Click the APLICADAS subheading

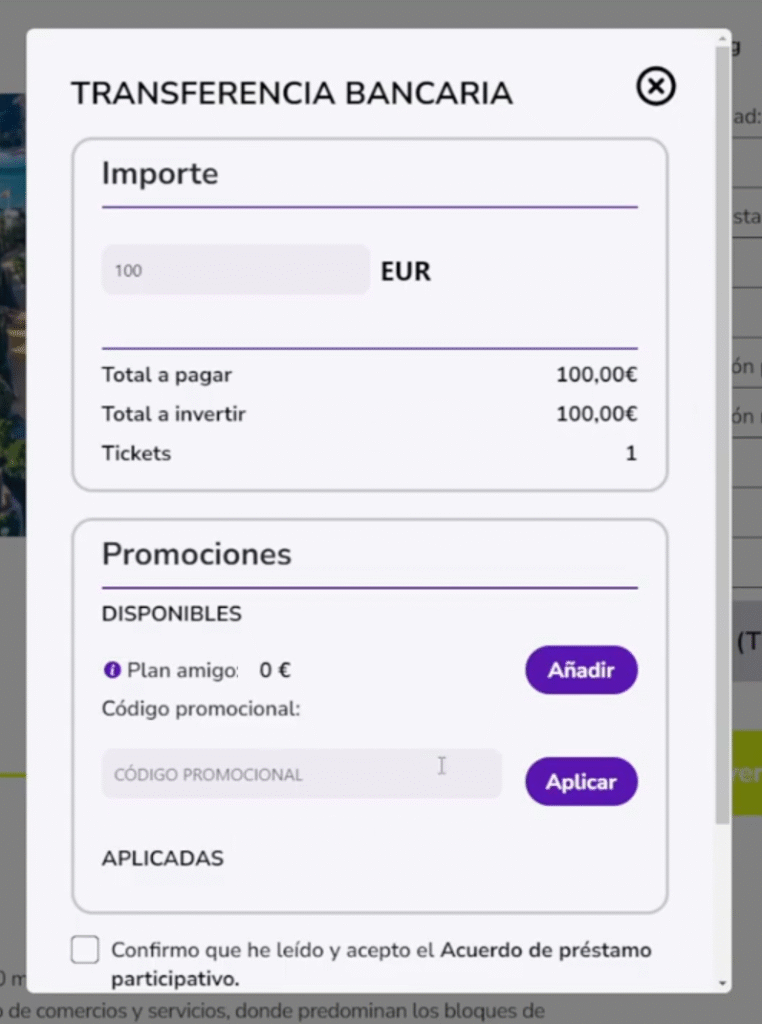[163, 858]
